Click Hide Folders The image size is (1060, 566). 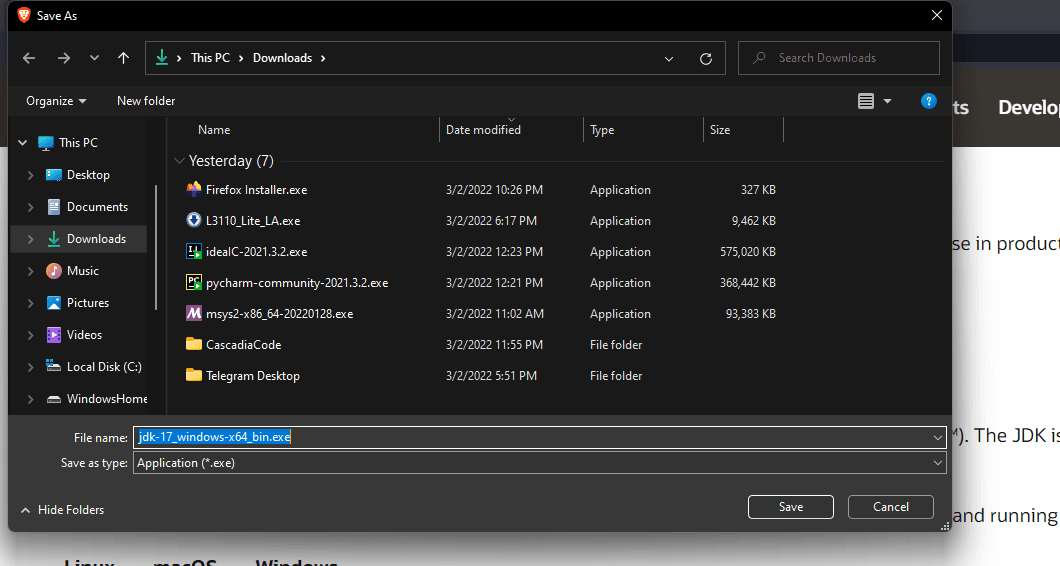pos(62,510)
